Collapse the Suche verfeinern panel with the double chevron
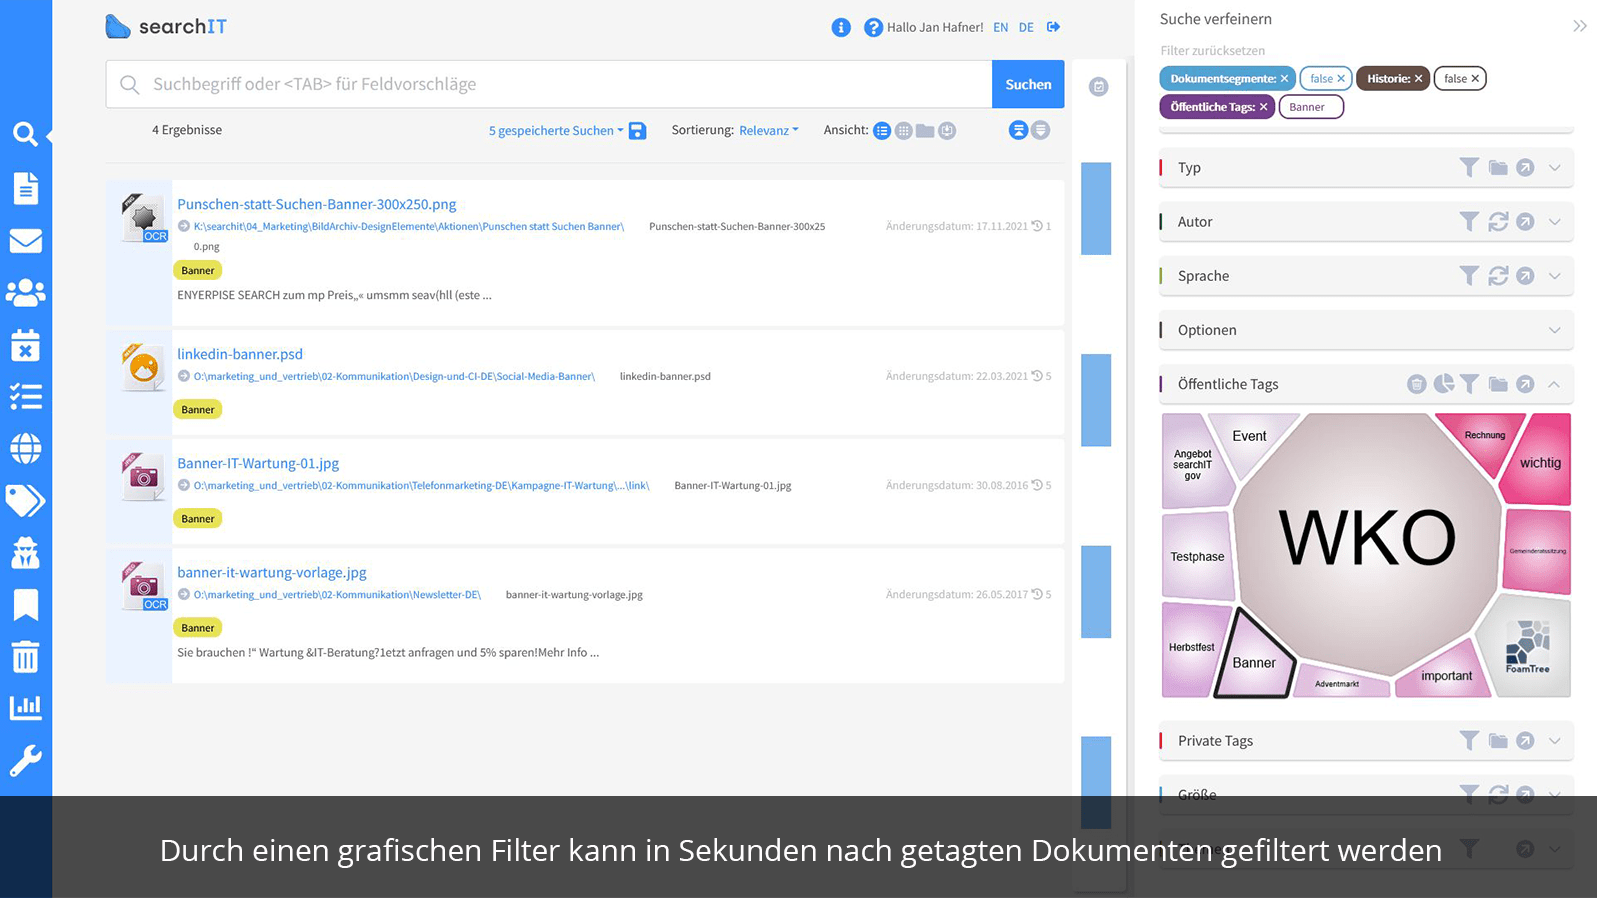The width and height of the screenshot is (1597, 898). point(1579,26)
